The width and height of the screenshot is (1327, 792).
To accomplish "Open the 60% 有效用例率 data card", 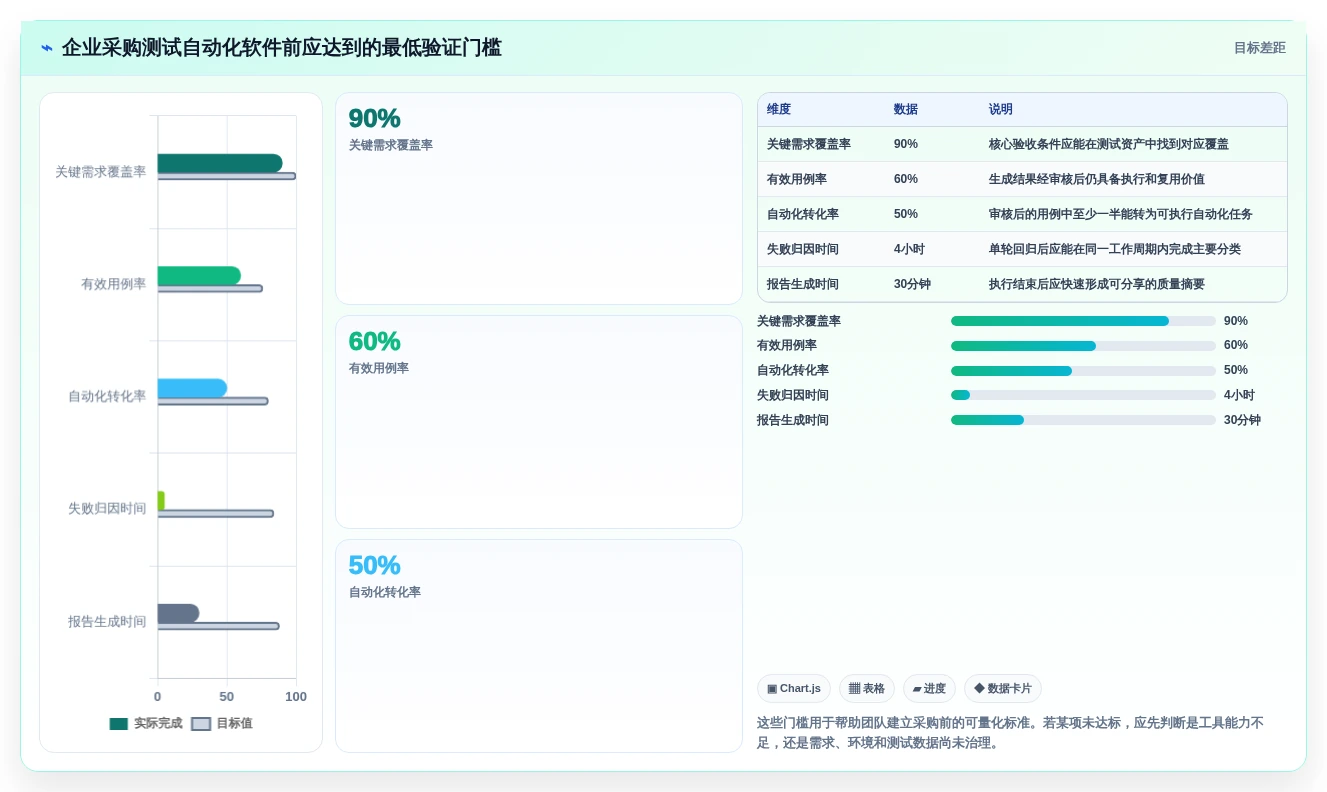I will point(539,422).
